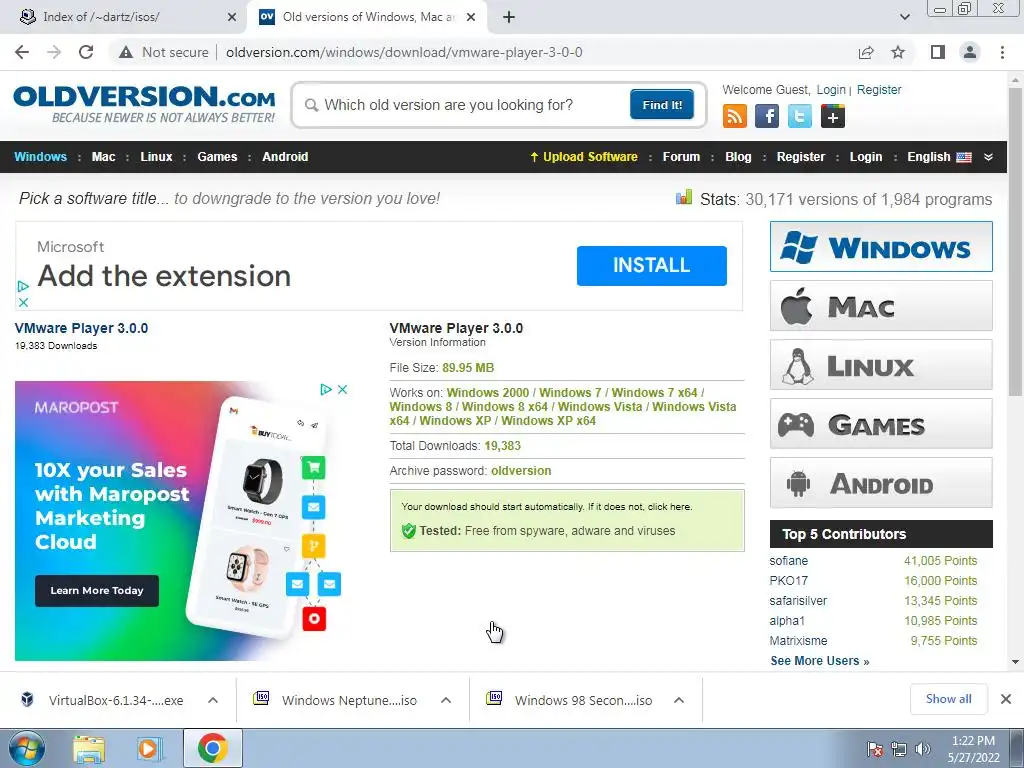1024x768 pixels.
Task: Click Login in the black nav bar
Action: 866,157
